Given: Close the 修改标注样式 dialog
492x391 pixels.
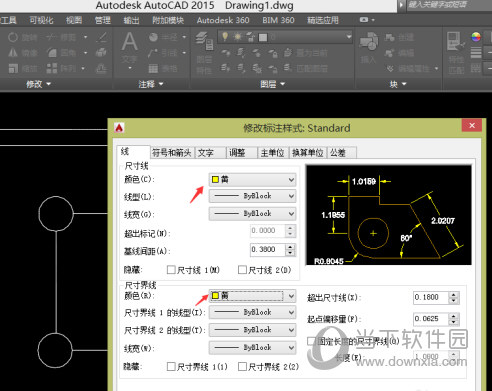Looking at the screenshot, I should (x=472, y=125).
